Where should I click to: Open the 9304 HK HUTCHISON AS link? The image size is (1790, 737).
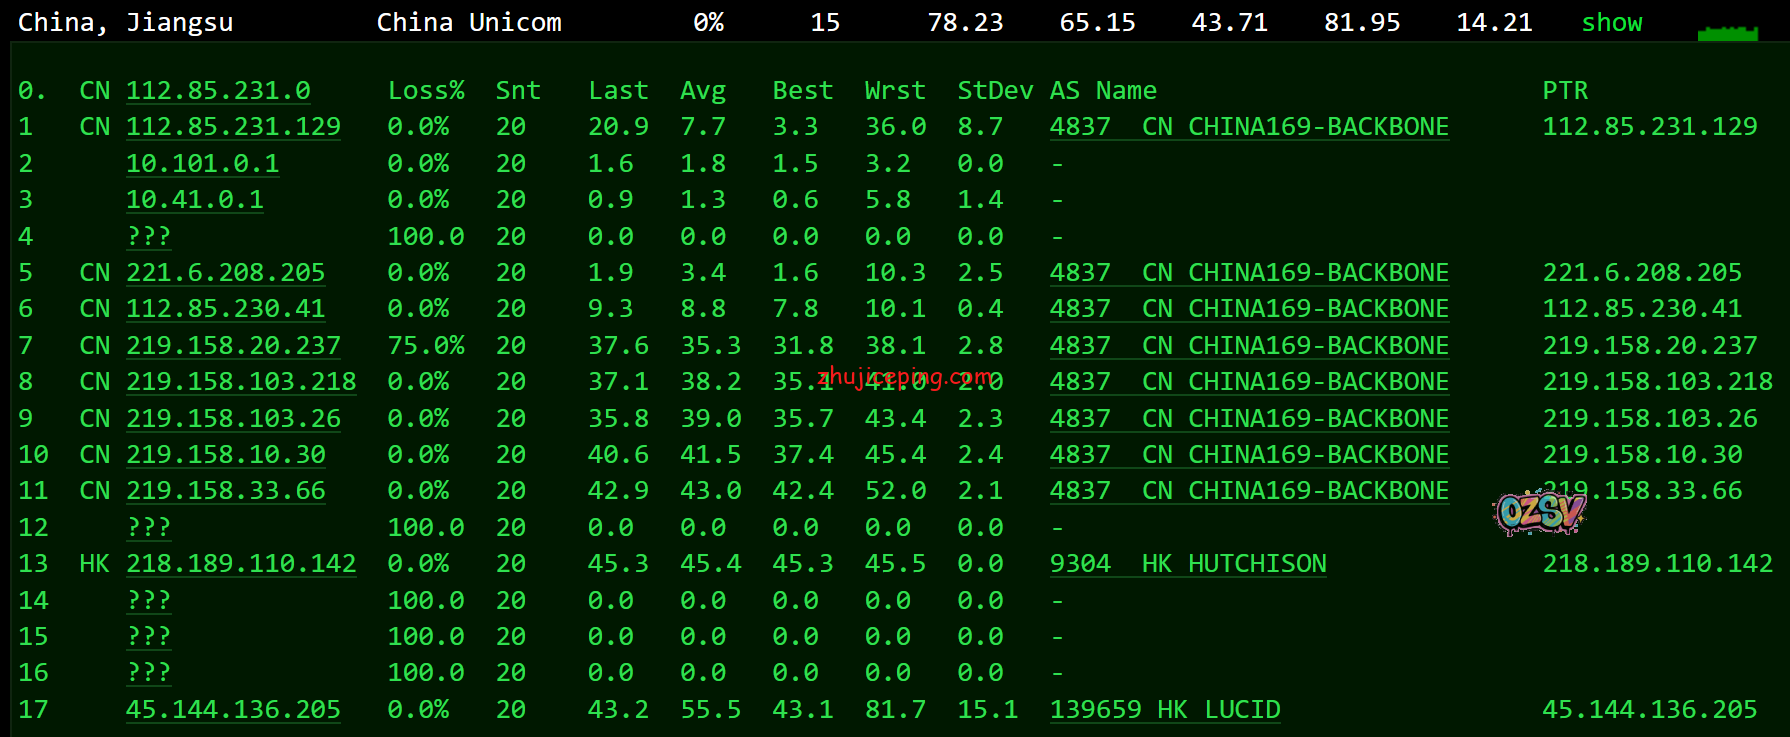(1187, 564)
